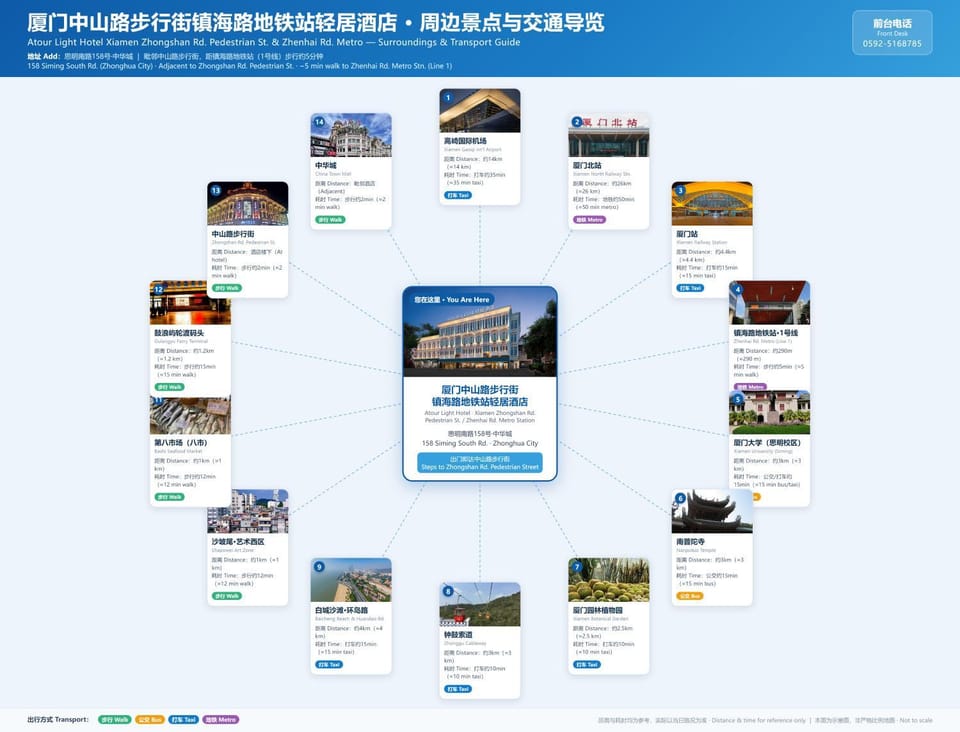The height and width of the screenshot is (732, 960).
Task: Open the central hotel building photo
Action: pos(480,332)
